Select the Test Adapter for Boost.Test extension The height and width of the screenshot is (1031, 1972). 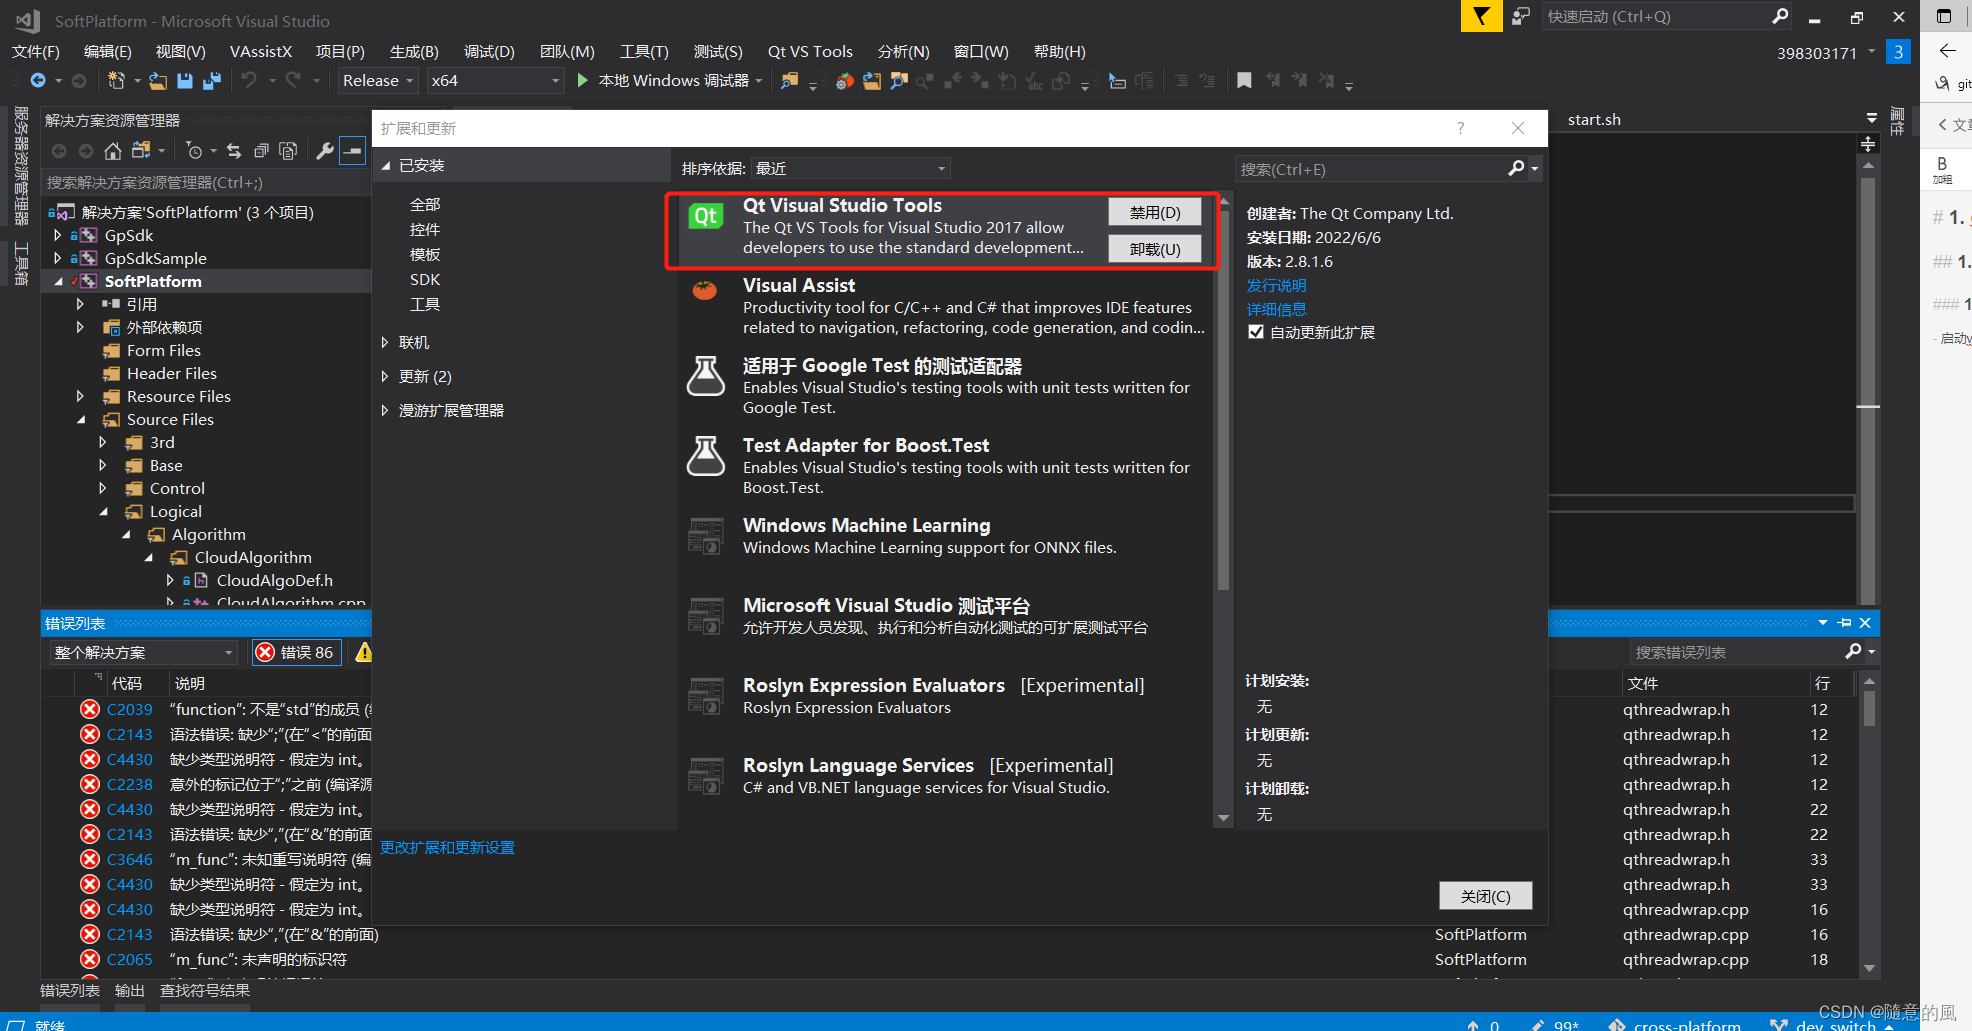tap(945, 466)
